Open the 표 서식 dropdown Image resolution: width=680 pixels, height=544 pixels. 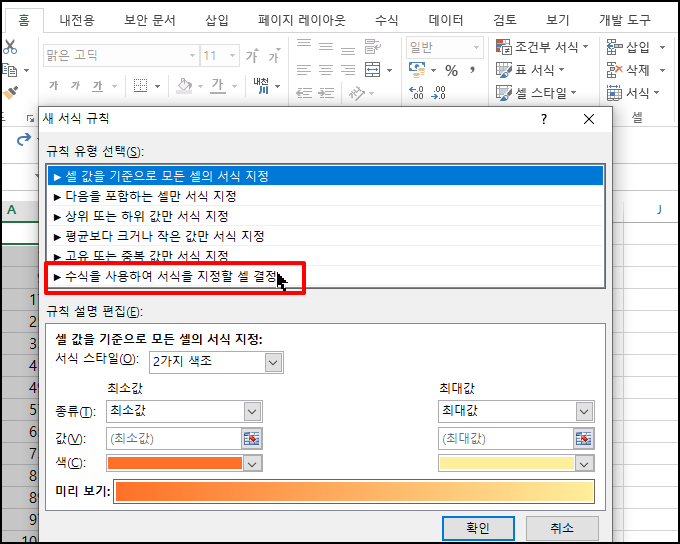tap(530, 69)
